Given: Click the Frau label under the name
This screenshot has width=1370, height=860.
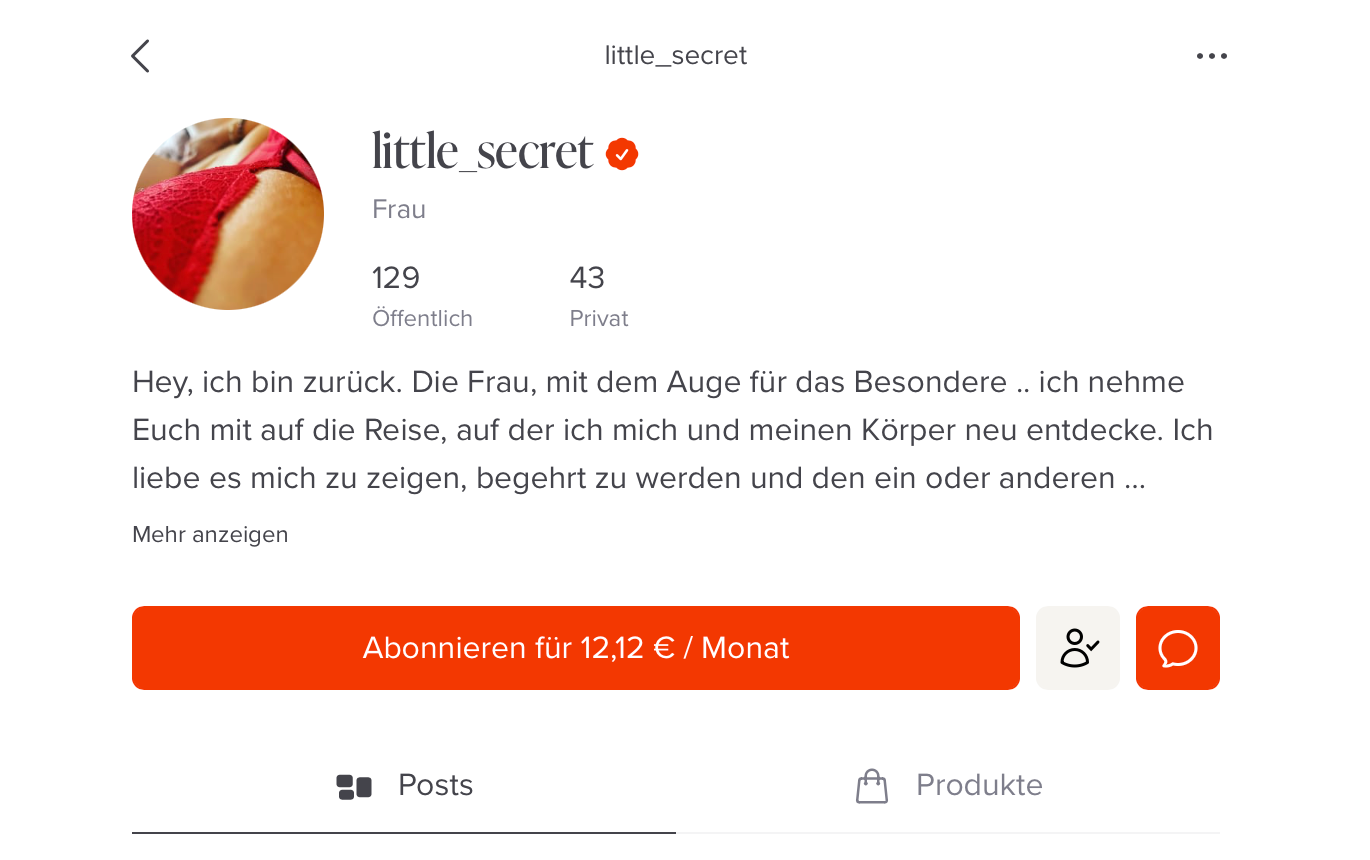Looking at the screenshot, I should pyautogui.click(x=399, y=210).
